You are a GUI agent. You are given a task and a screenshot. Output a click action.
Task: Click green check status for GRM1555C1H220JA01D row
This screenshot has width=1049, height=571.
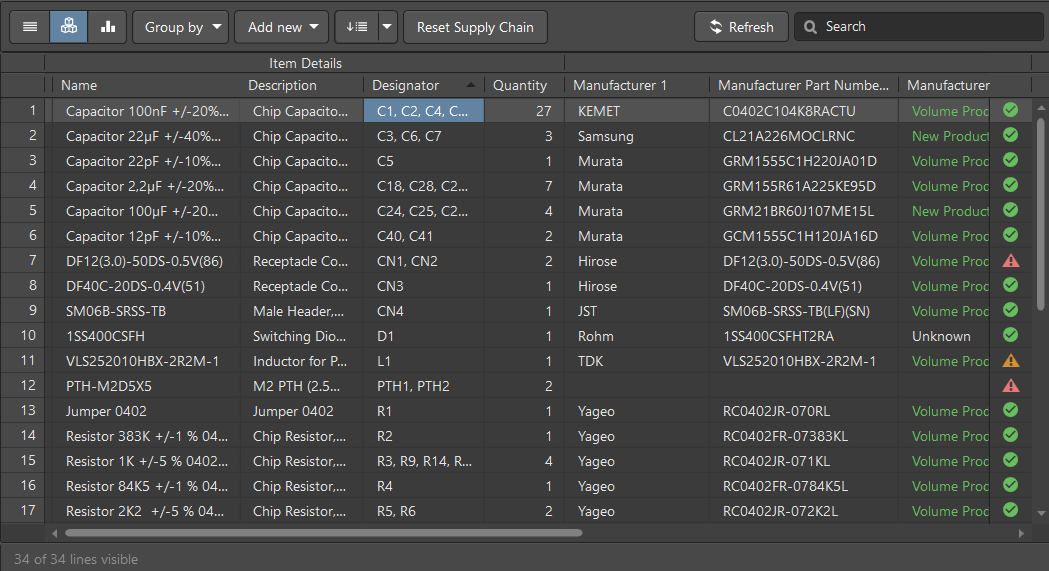click(x=1010, y=160)
